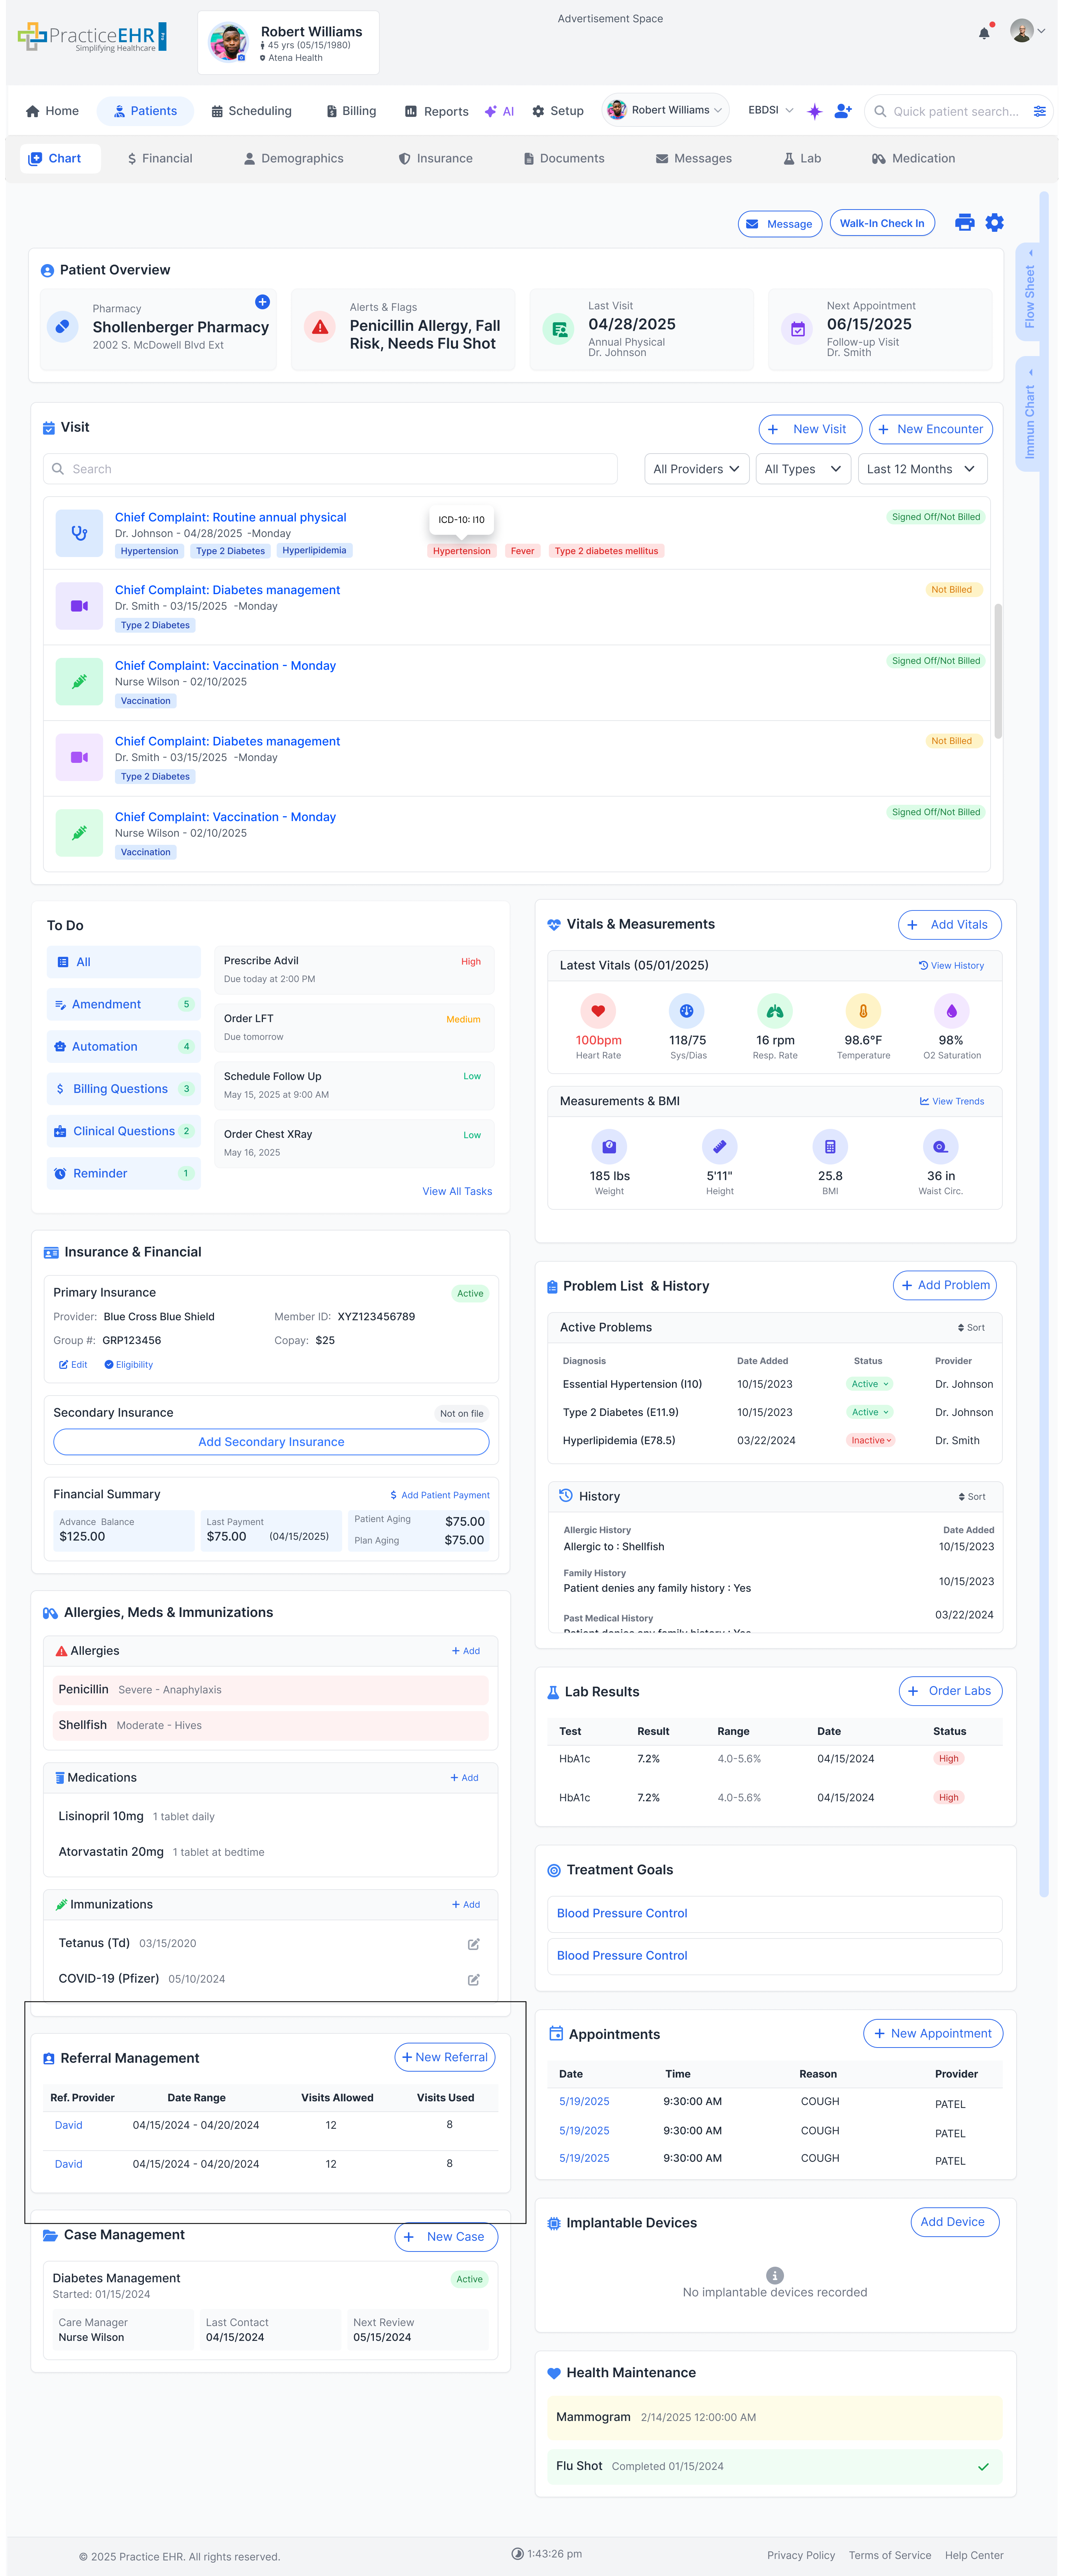
Task: Open the View All Tasks link
Action: [x=457, y=1191]
